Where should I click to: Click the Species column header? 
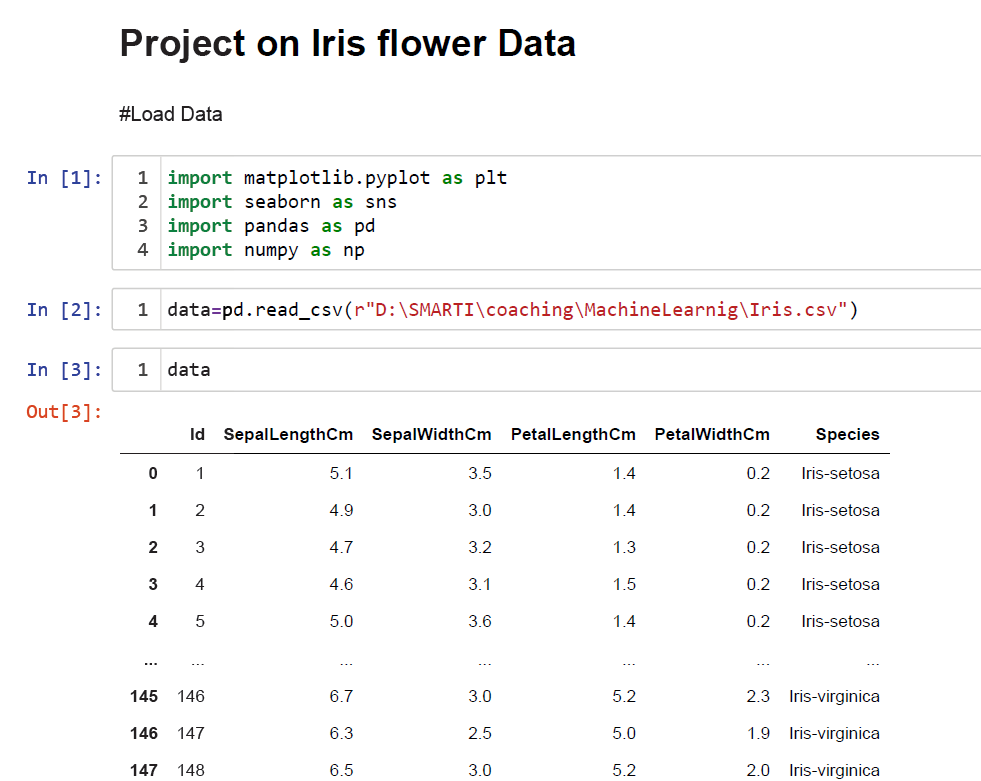point(847,434)
